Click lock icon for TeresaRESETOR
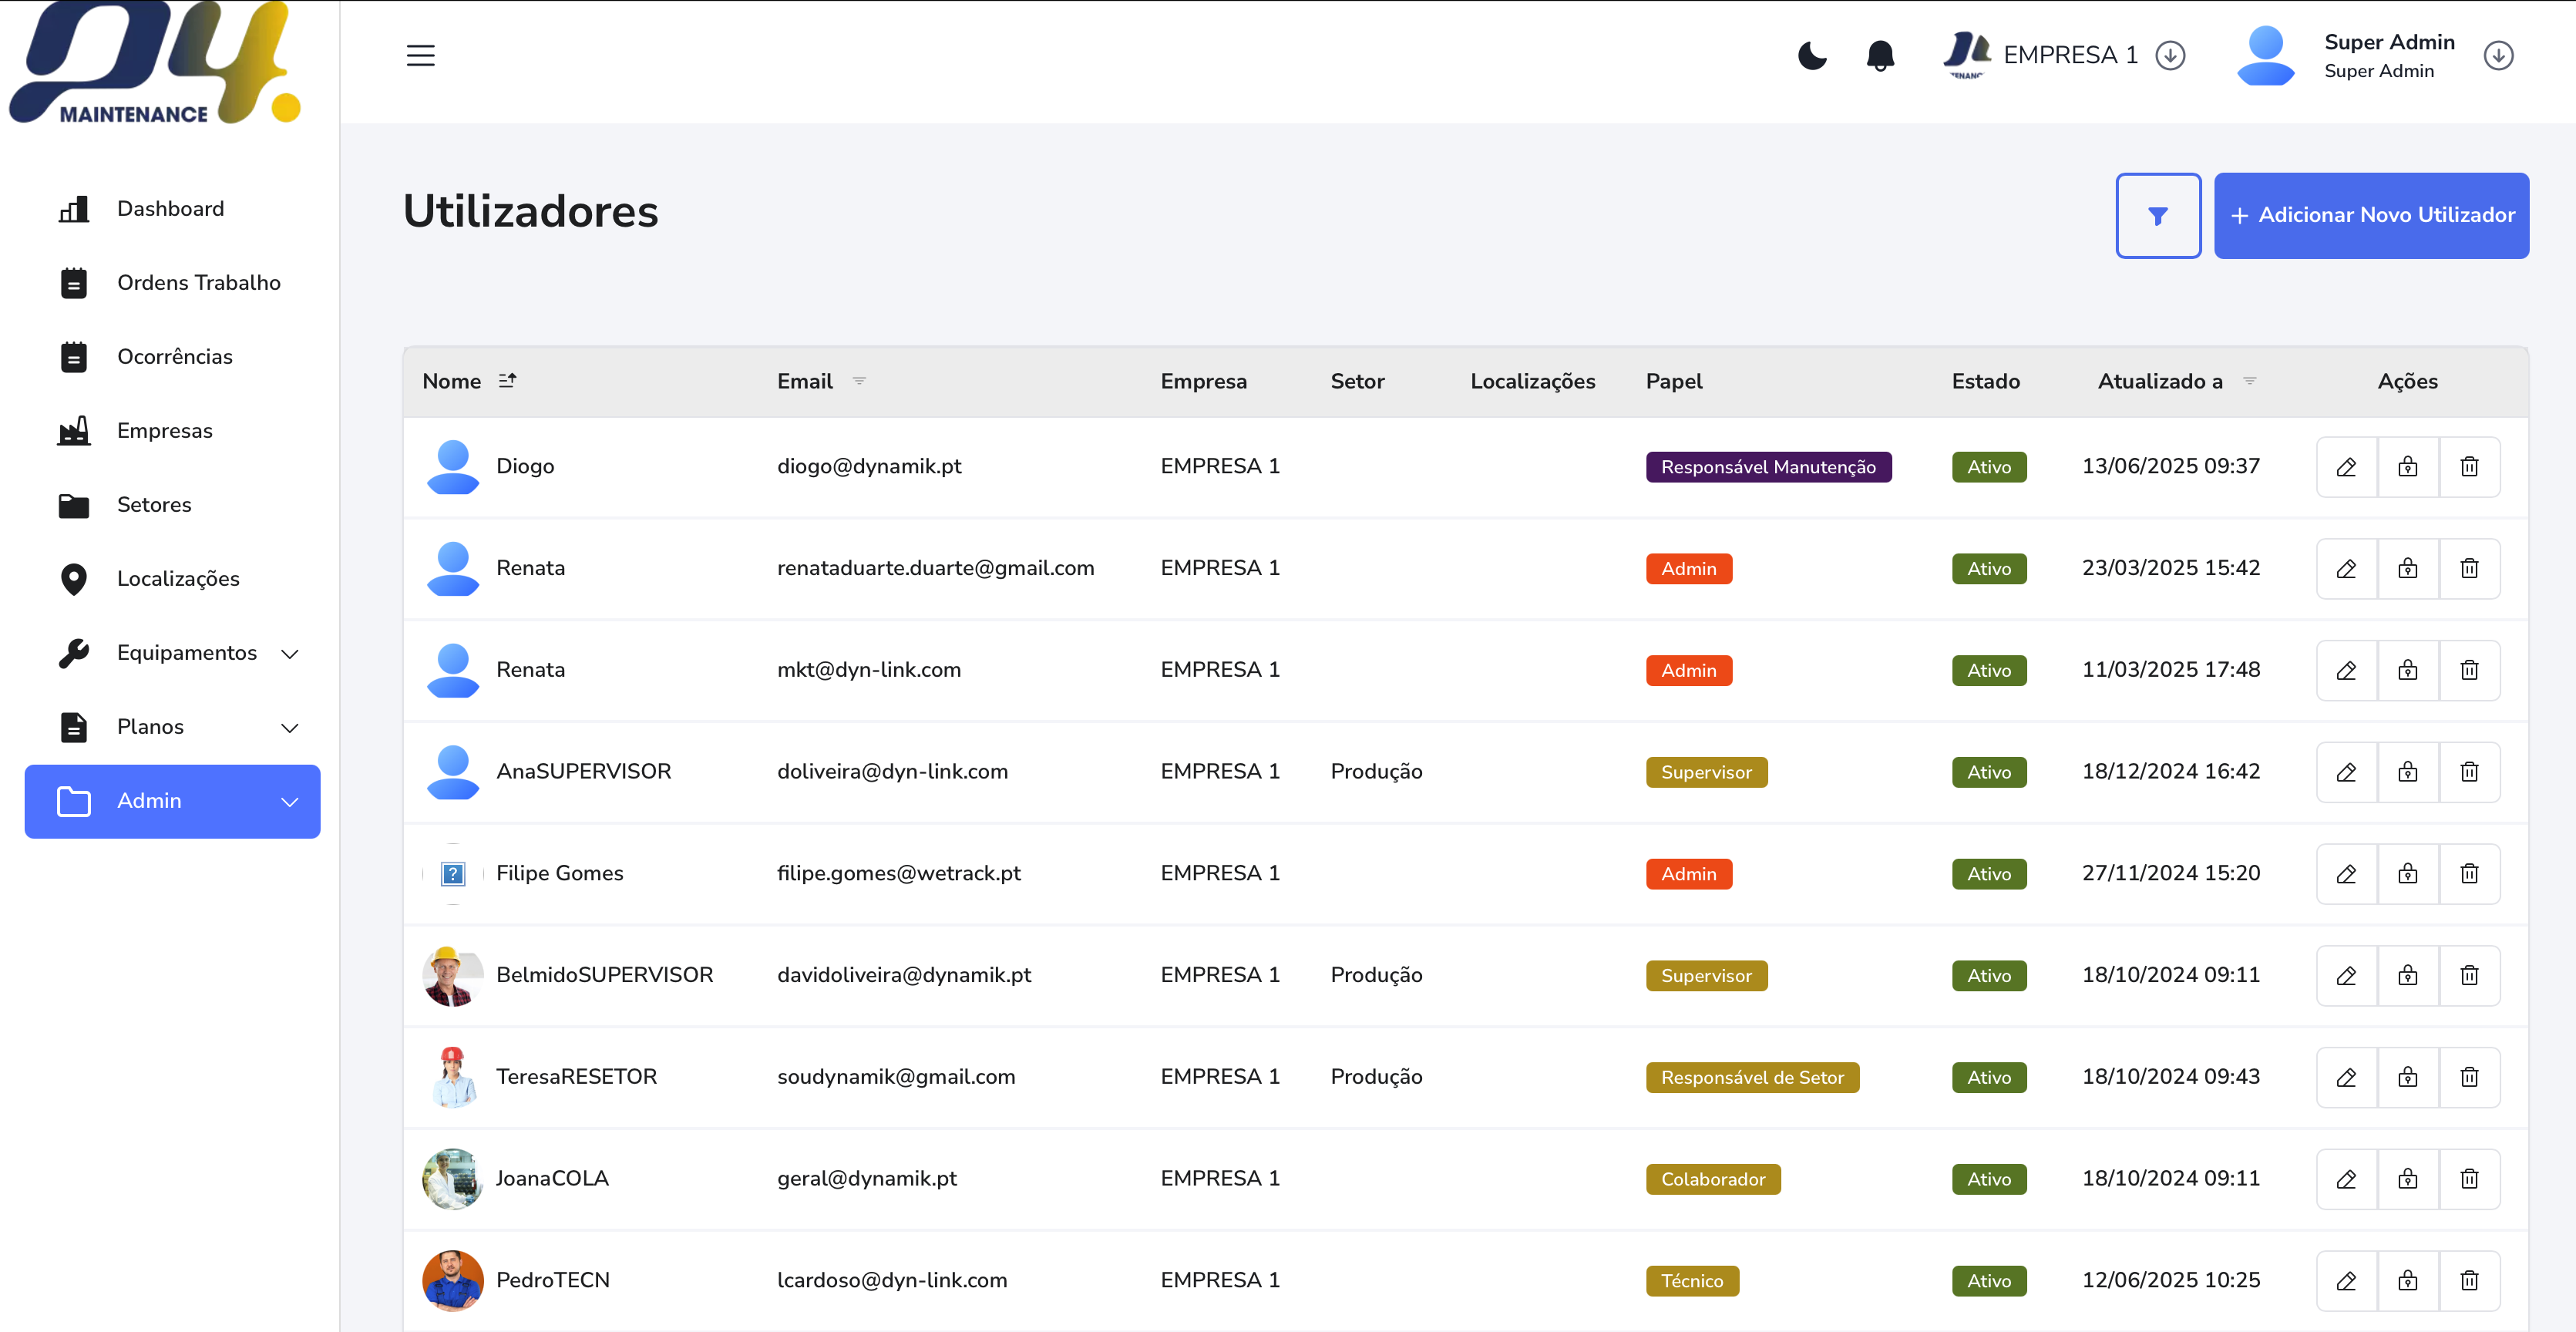Screen dimensions: 2576x1332 tap(2407, 1077)
